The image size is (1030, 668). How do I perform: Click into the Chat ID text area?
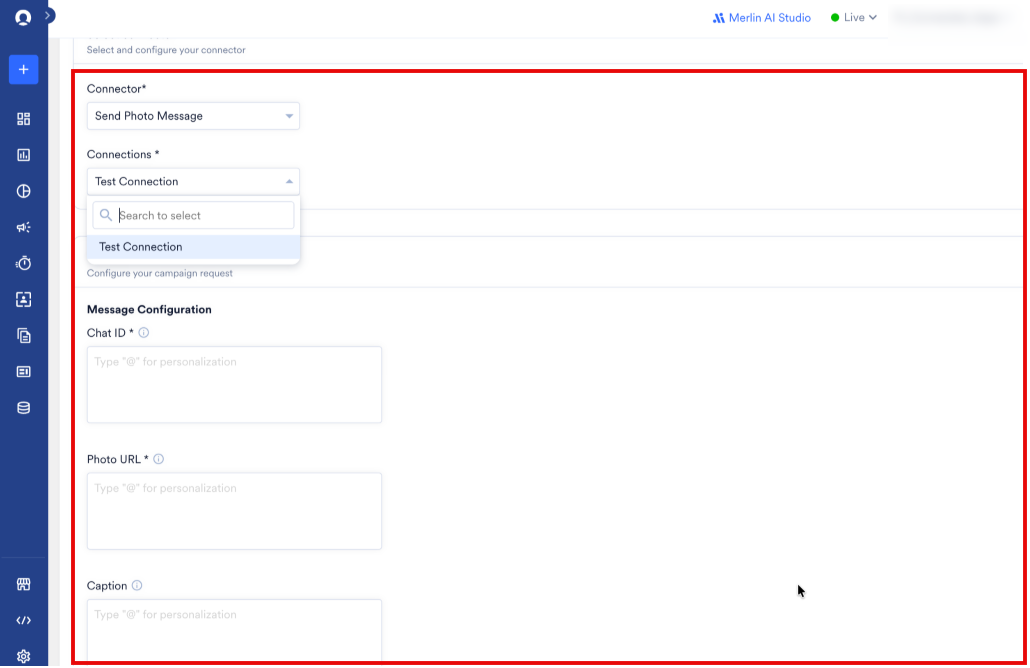point(235,385)
